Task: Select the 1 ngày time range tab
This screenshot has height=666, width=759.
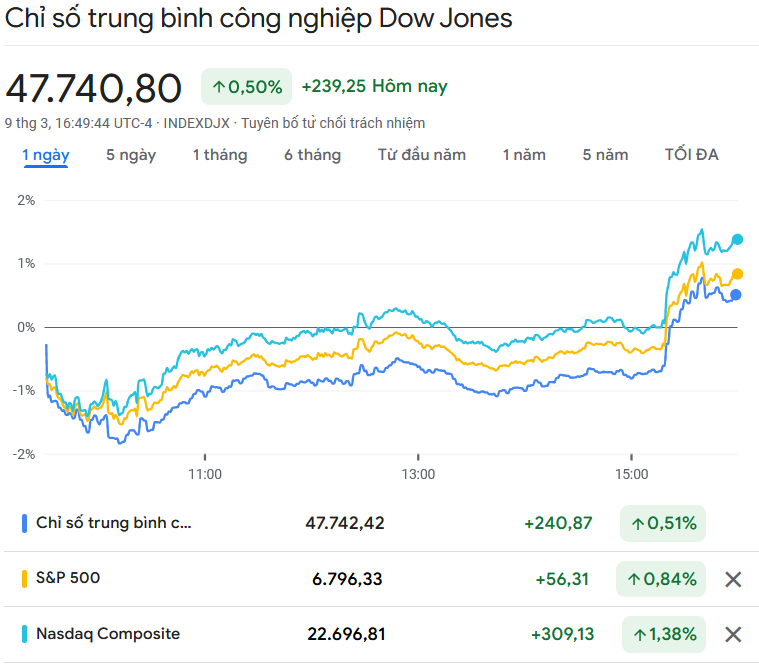Action: pyautogui.click(x=45, y=155)
